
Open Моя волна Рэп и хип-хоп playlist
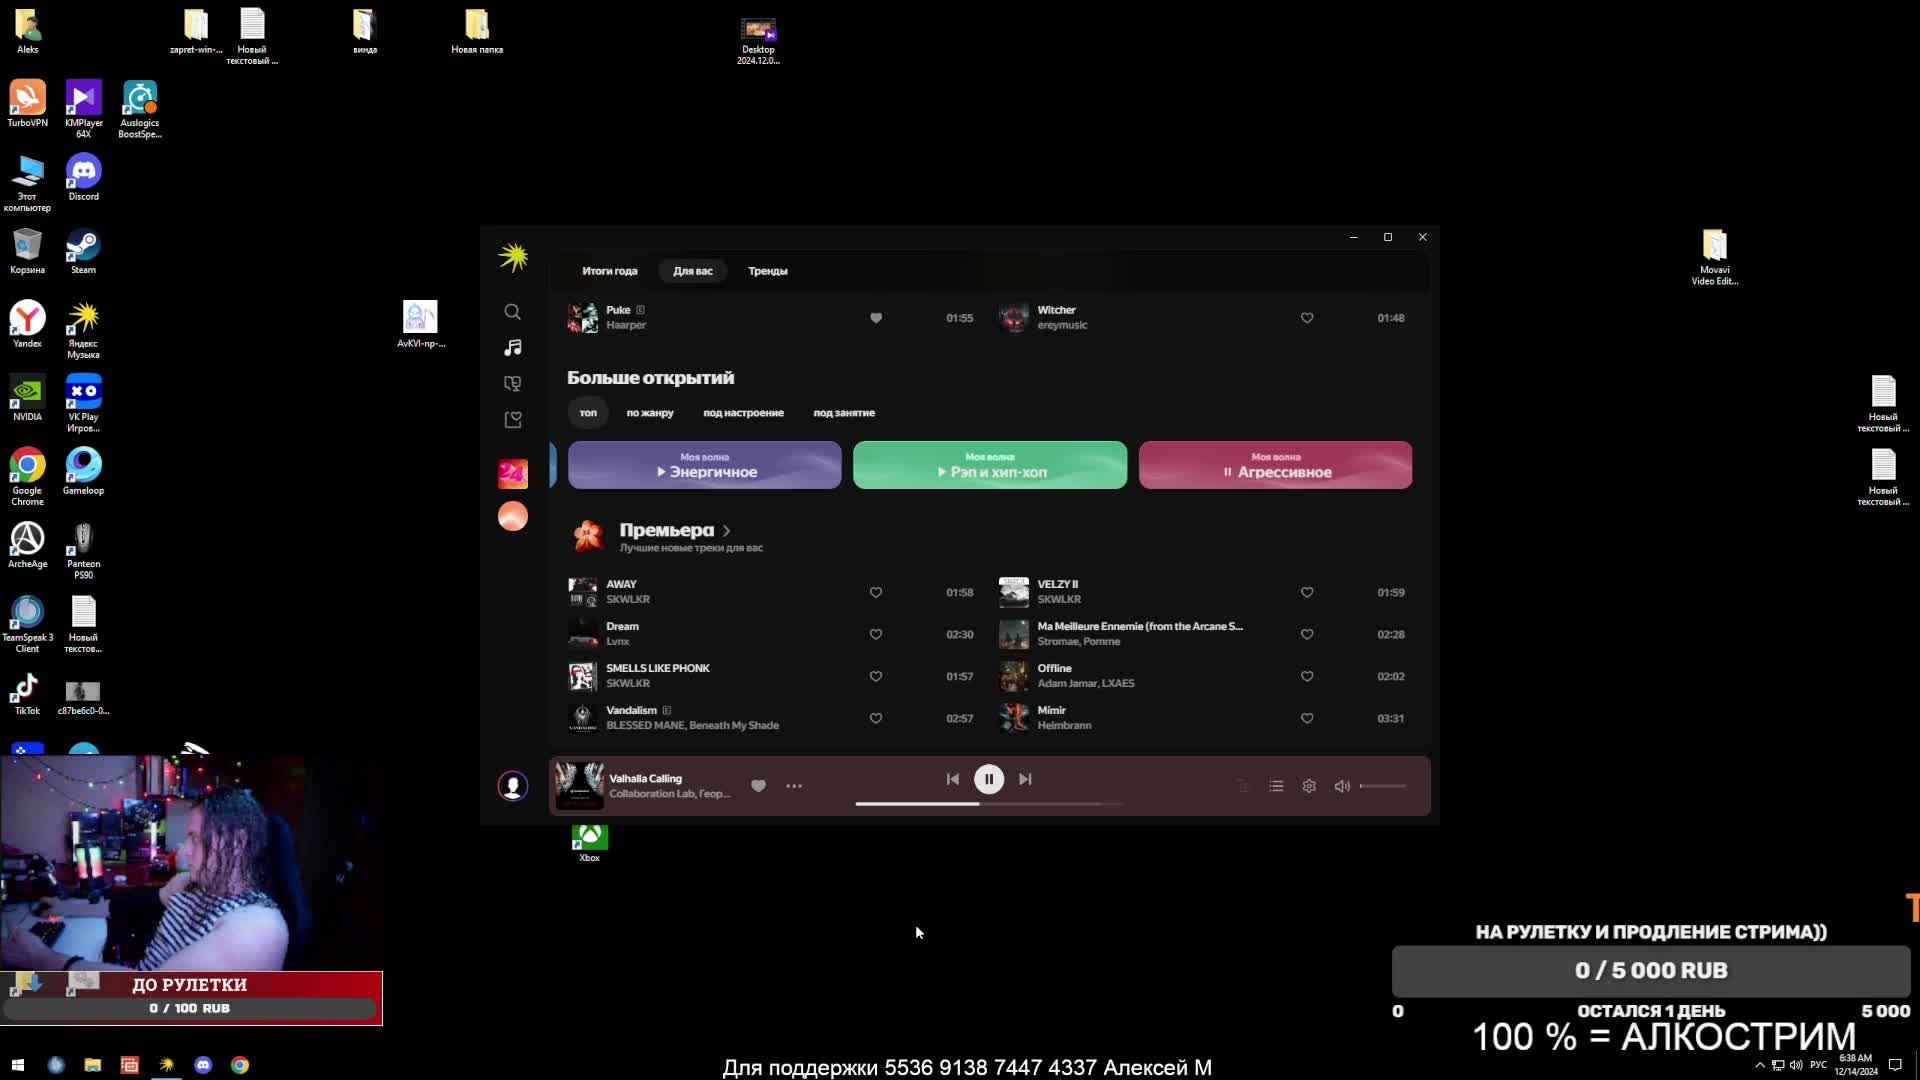989,464
